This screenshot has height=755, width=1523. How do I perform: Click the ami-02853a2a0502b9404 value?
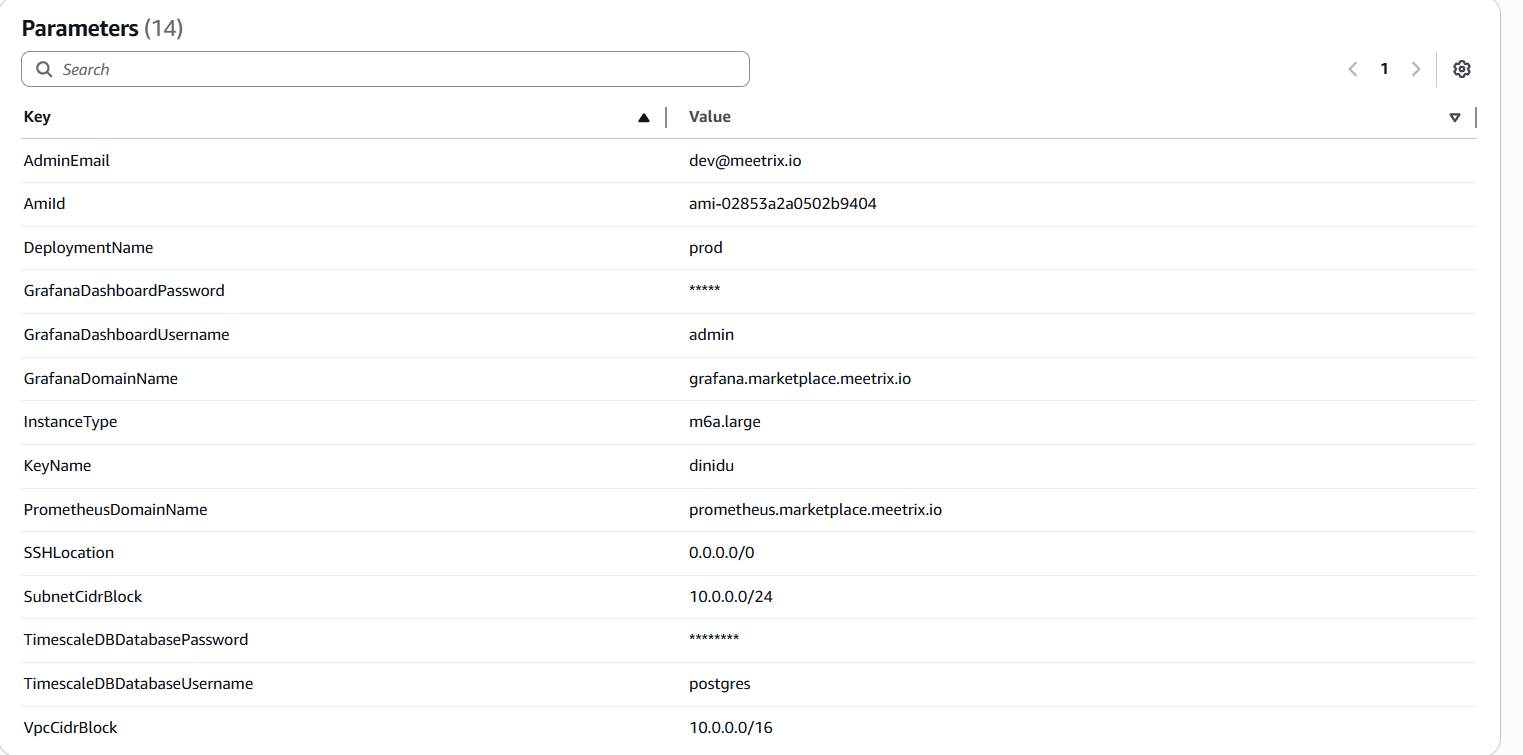pyautogui.click(x=783, y=204)
